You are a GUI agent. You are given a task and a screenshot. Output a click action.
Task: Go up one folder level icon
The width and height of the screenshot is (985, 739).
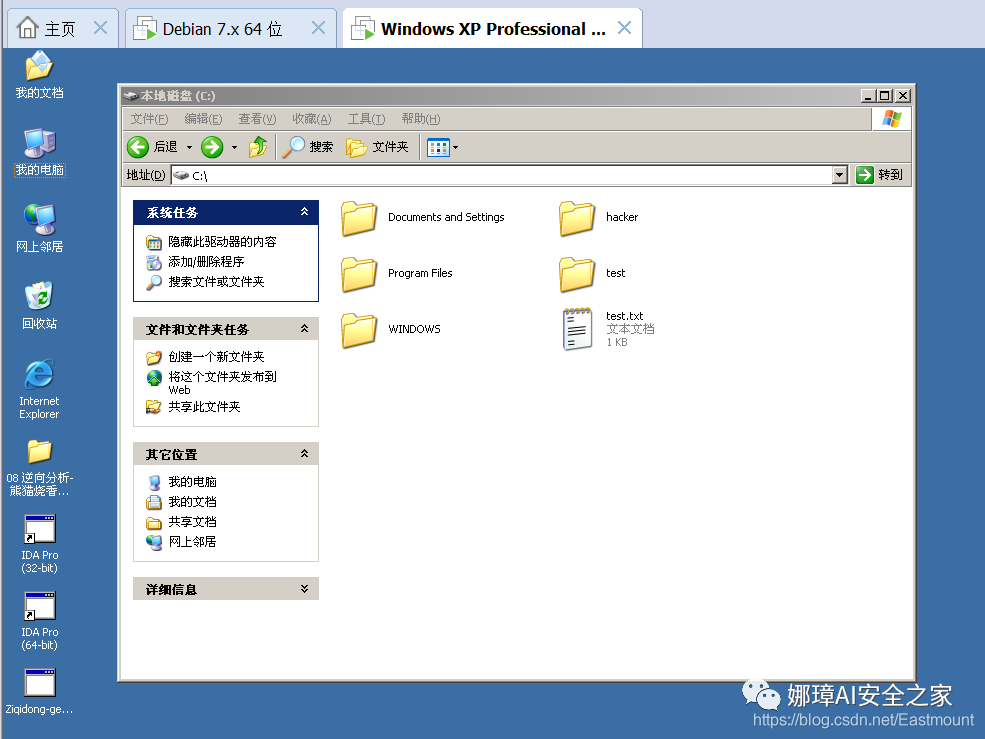[x=258, y=147]
